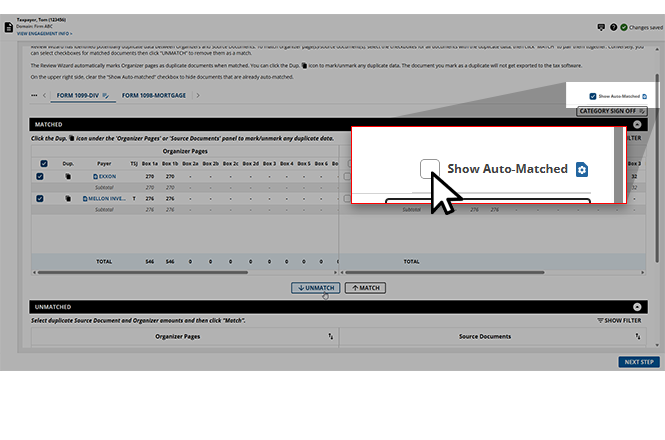Proceed with the NEXT STEP button
665x440 pixels.
(x=639, y=362)
